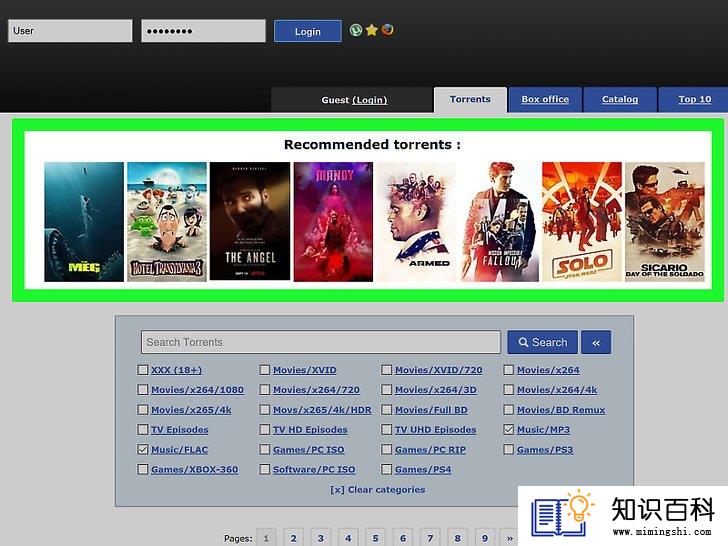This screenshot has width=728, height=546.
Task: Open The Angel poster thumbnail
Action: pyautogui.click(x=250, y=221)
